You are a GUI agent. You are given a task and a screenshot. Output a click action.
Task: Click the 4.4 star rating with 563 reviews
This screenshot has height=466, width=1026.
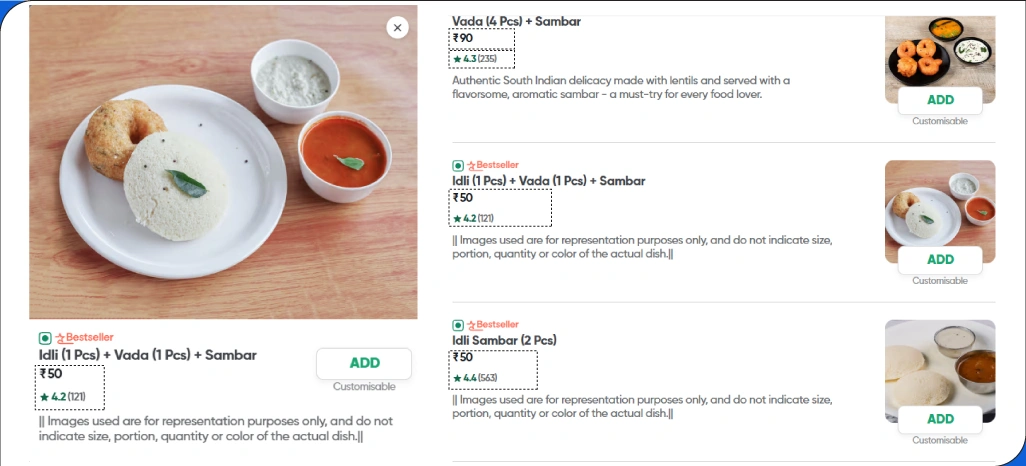(x=474, y=378)
